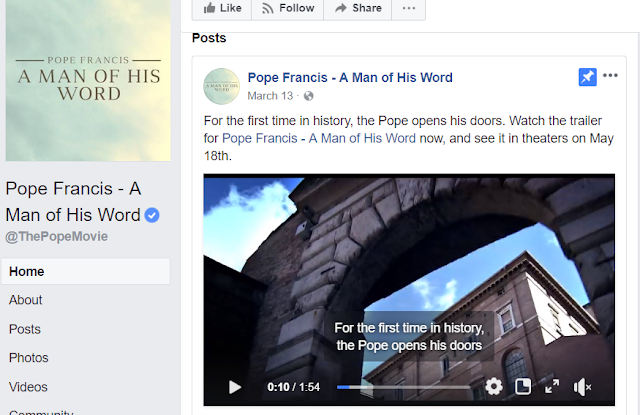Viewport: 640px width, 415px height.
Task: Click the video time readout 0:10 / 1:54
Action: point(293,387)
